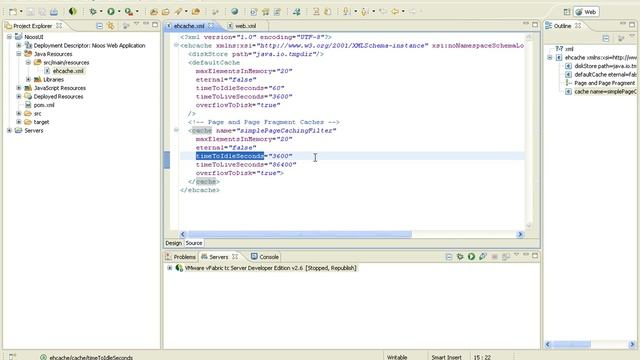The height and width of the screenshot is (360, 640).
Task: Click the Print toolbar icon
Action: 54,12
